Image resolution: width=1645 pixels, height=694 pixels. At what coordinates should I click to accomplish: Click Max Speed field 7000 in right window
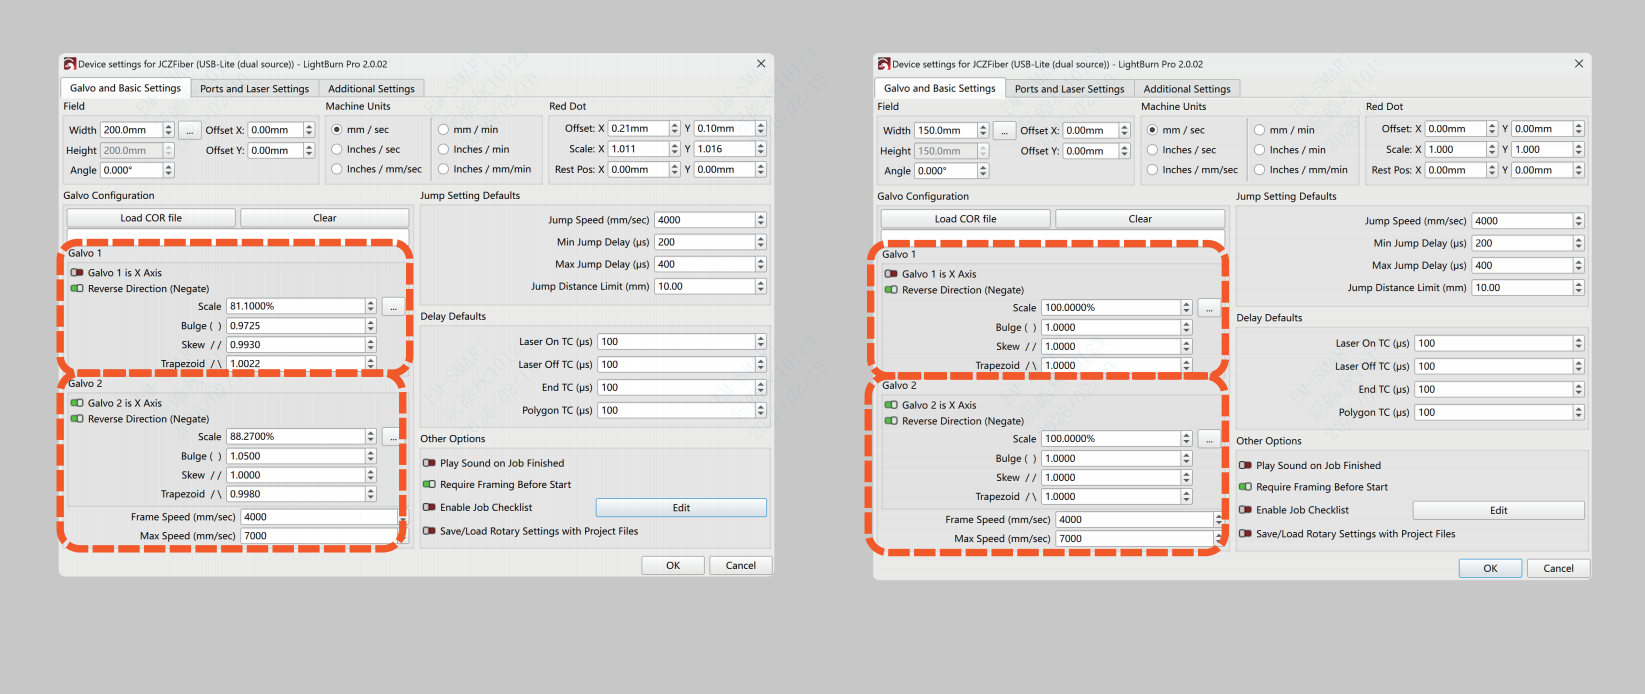(1134, 539)
